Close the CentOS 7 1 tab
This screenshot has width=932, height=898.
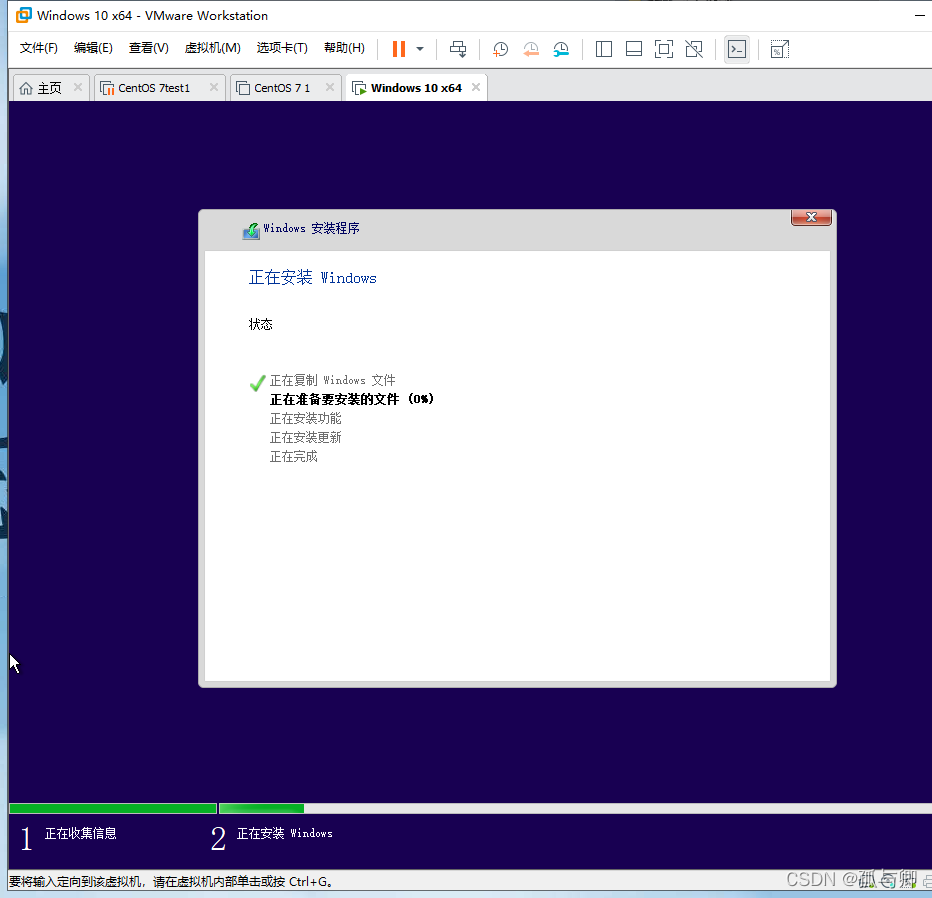[x=329, y=87]
